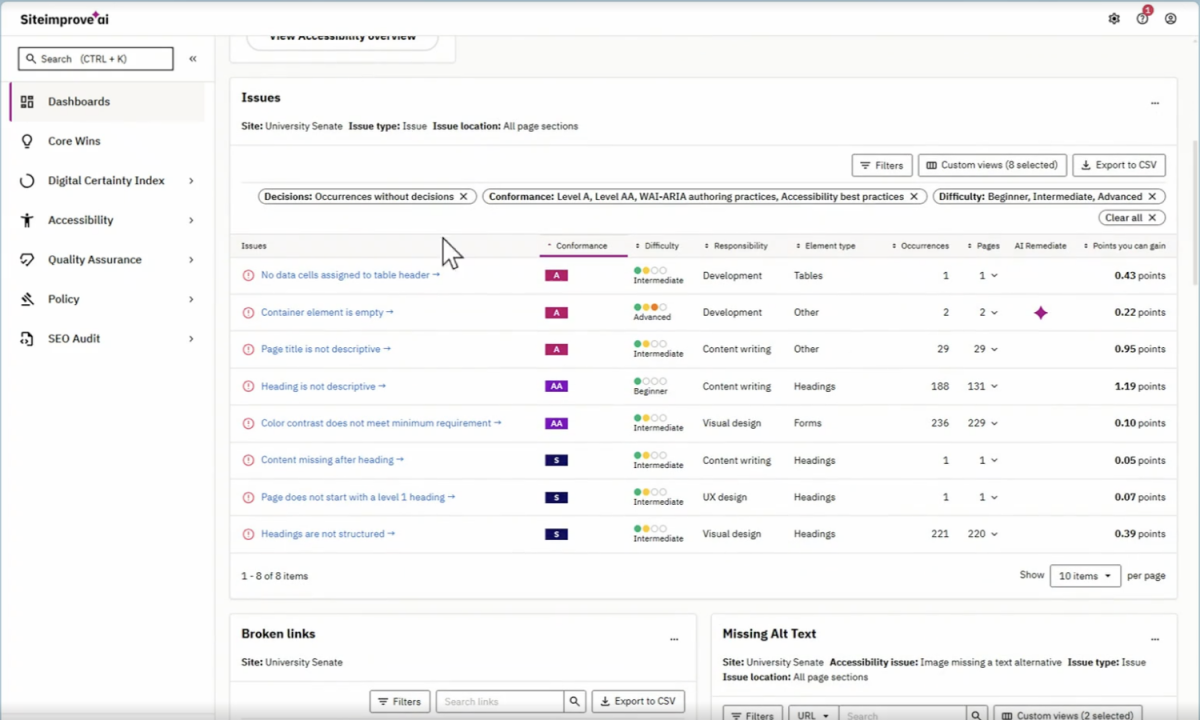Image resolution: width=1200 pixels, height=720 pixels.
Task: Click error icon beside Headings are not structured
Action: pos(248,534)
